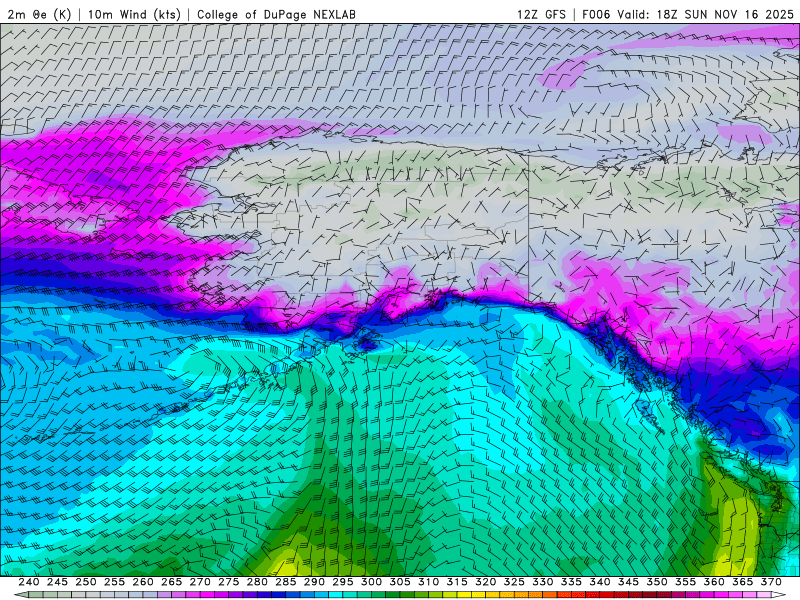800x600 pixels.
Task: Click the 305 scale label
Action: [x=400, y=582]
